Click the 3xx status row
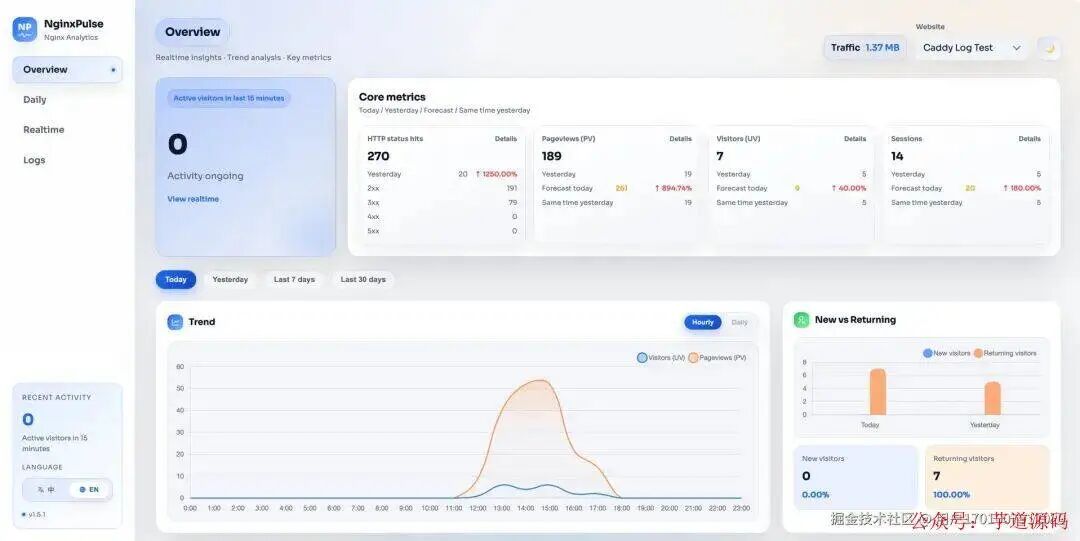 coord(442,203)
